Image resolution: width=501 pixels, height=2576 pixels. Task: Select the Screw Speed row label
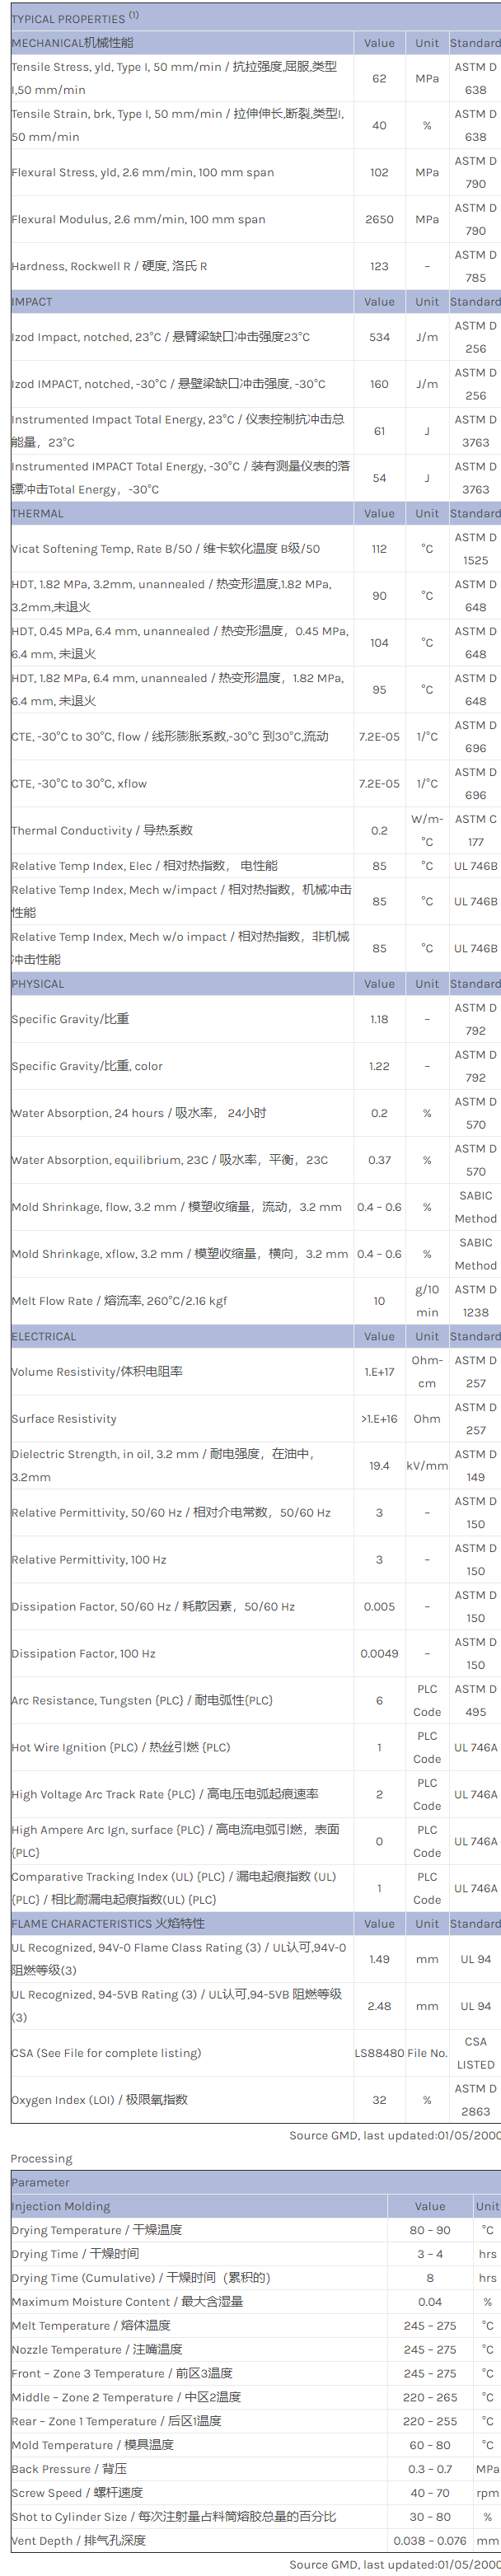pos(77,2493)
